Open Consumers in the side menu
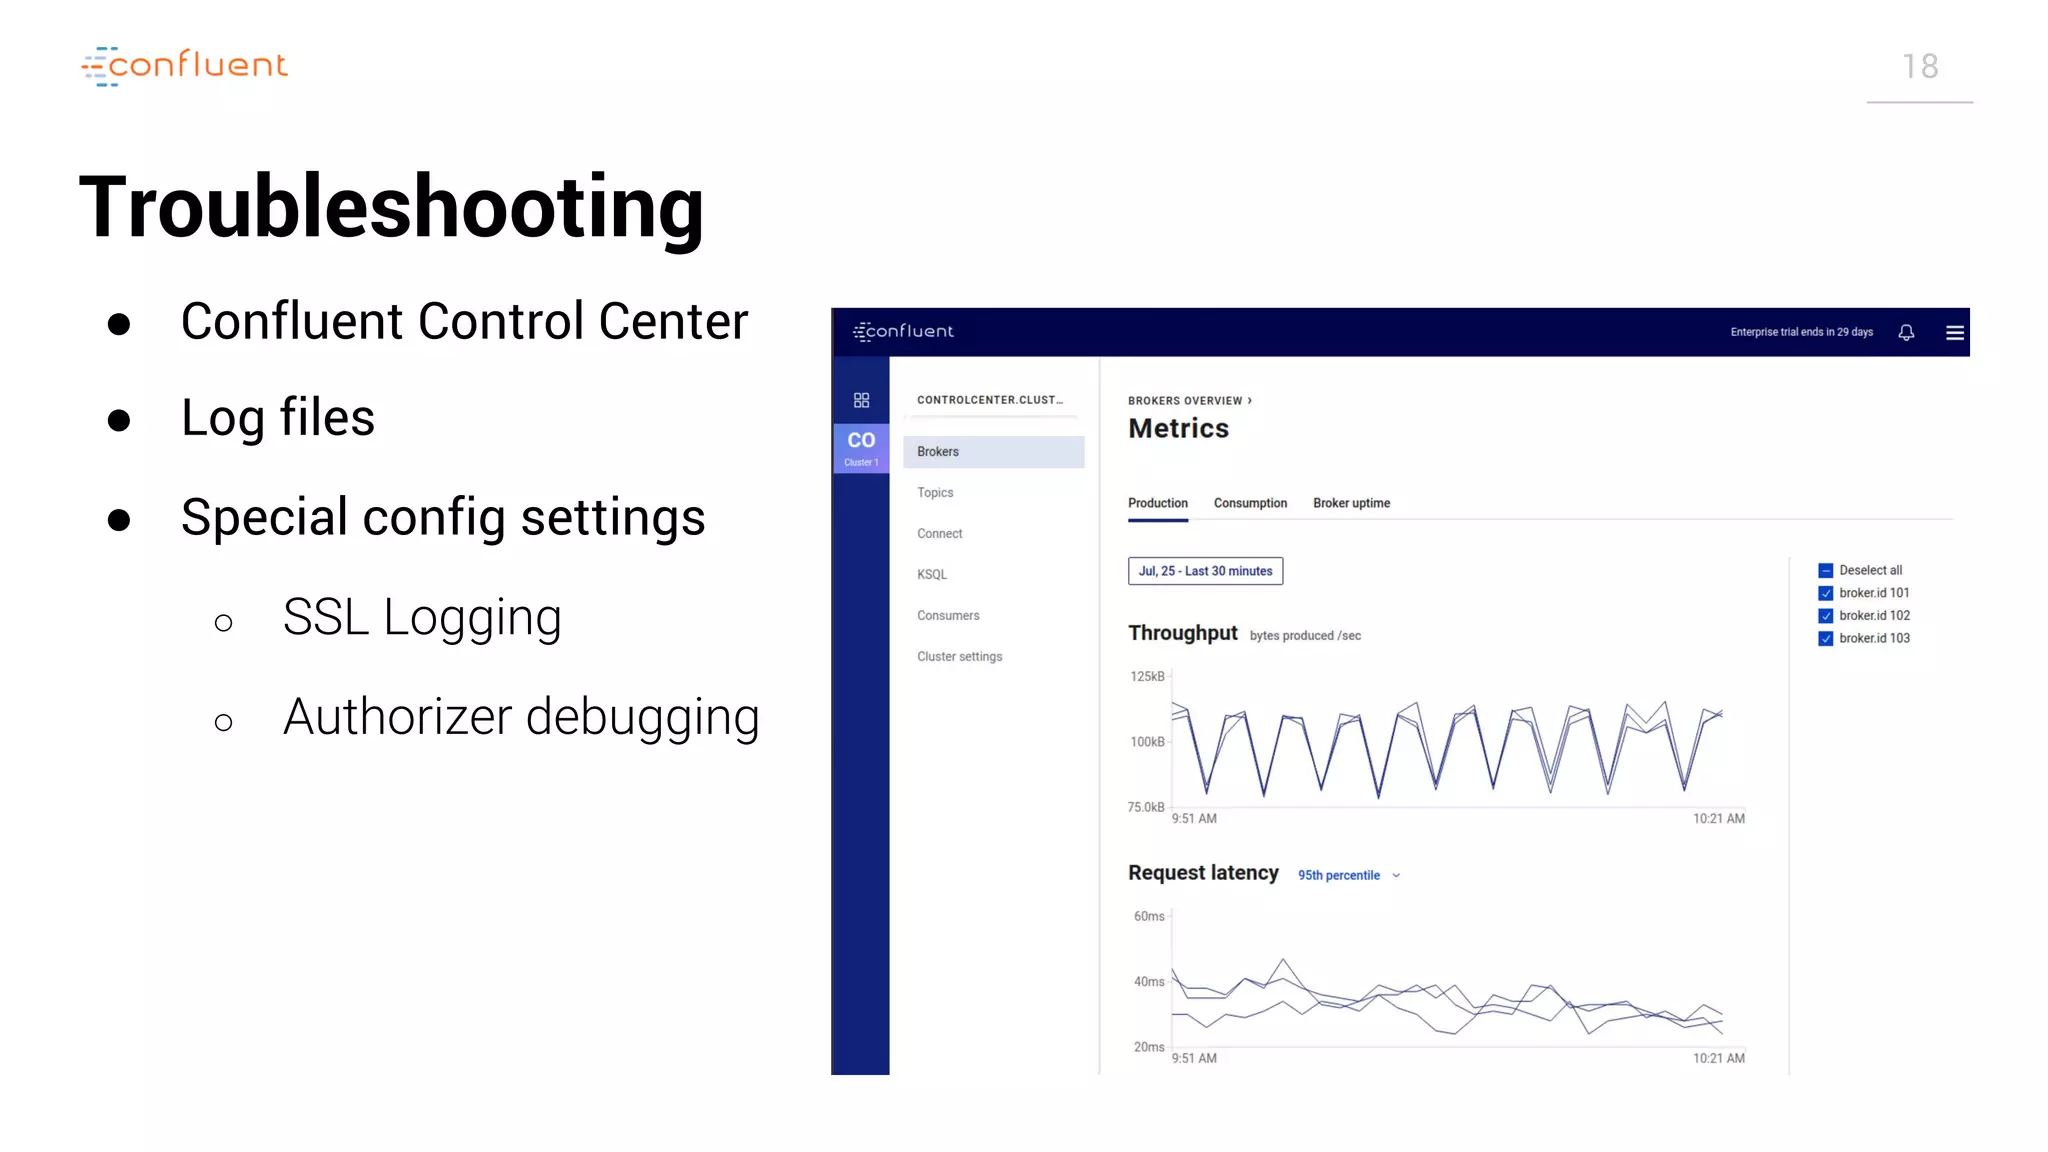 pos(948,616)
